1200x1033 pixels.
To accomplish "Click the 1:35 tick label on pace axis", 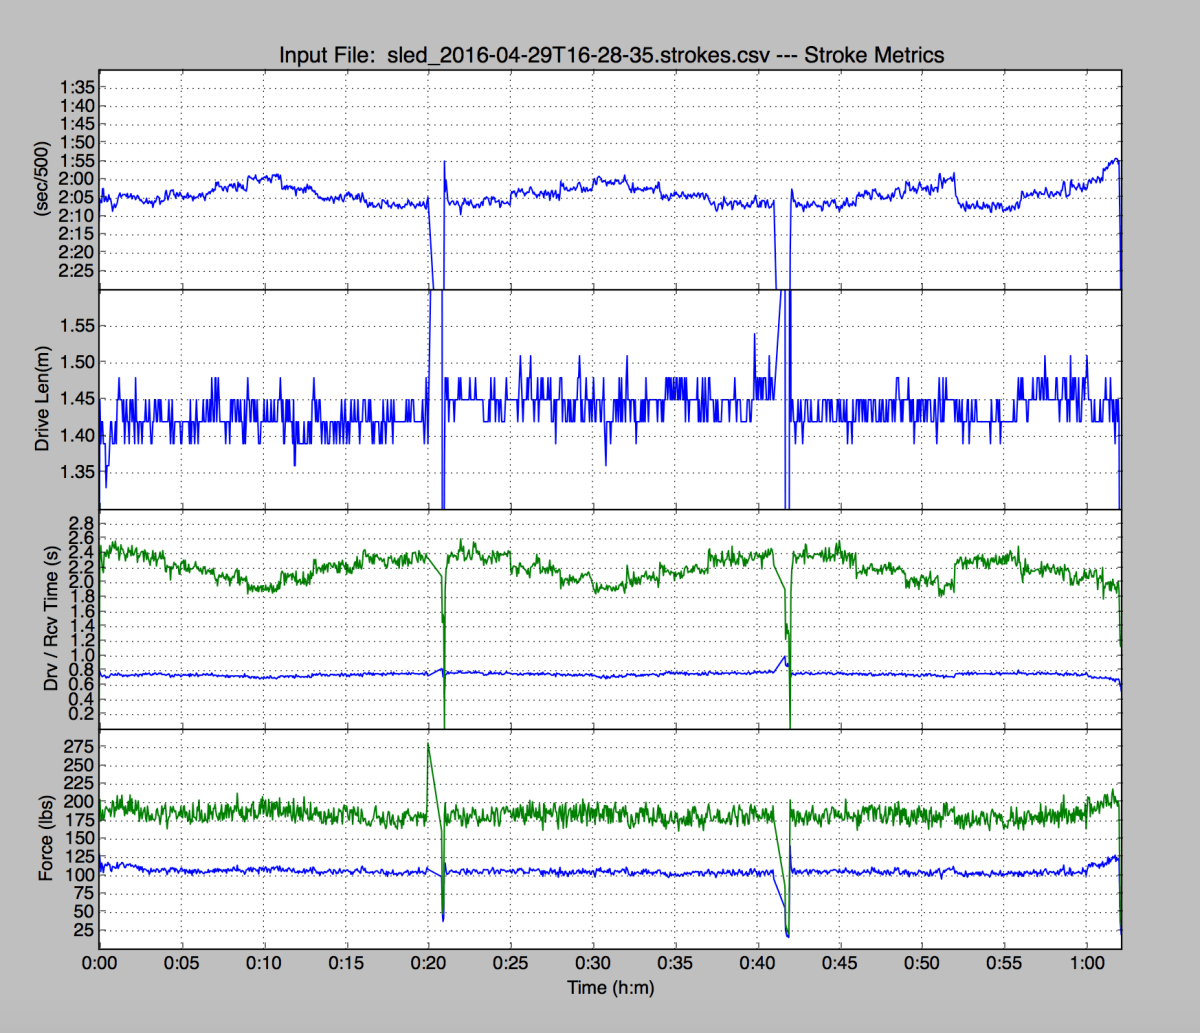I will pyautogui.click(x=78, y=87).
